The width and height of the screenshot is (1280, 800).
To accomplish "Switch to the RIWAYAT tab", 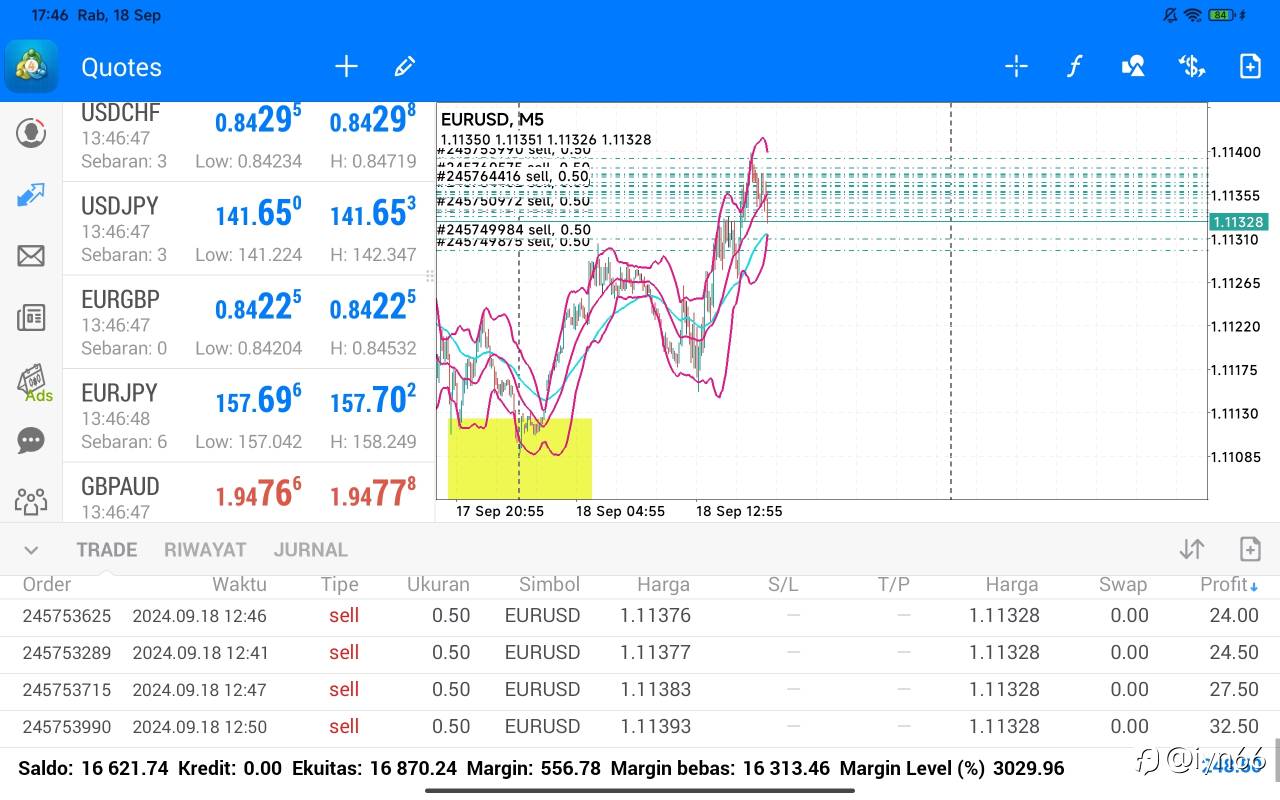I will [205, 550].
